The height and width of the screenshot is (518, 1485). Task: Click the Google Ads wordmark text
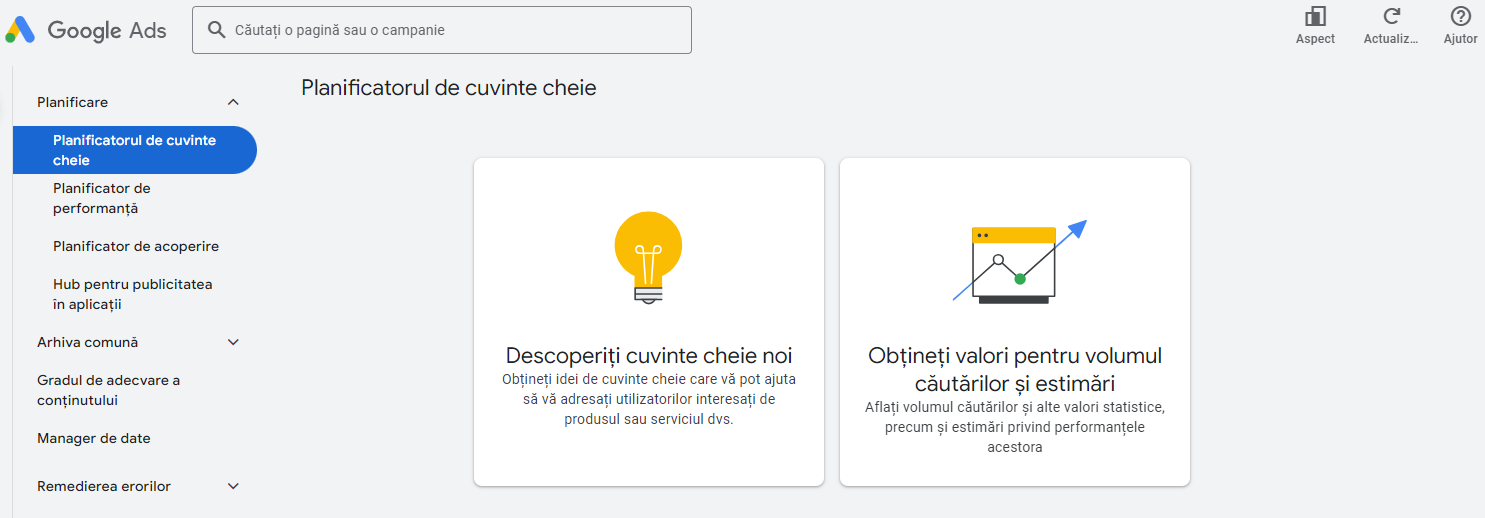point(107,30)
